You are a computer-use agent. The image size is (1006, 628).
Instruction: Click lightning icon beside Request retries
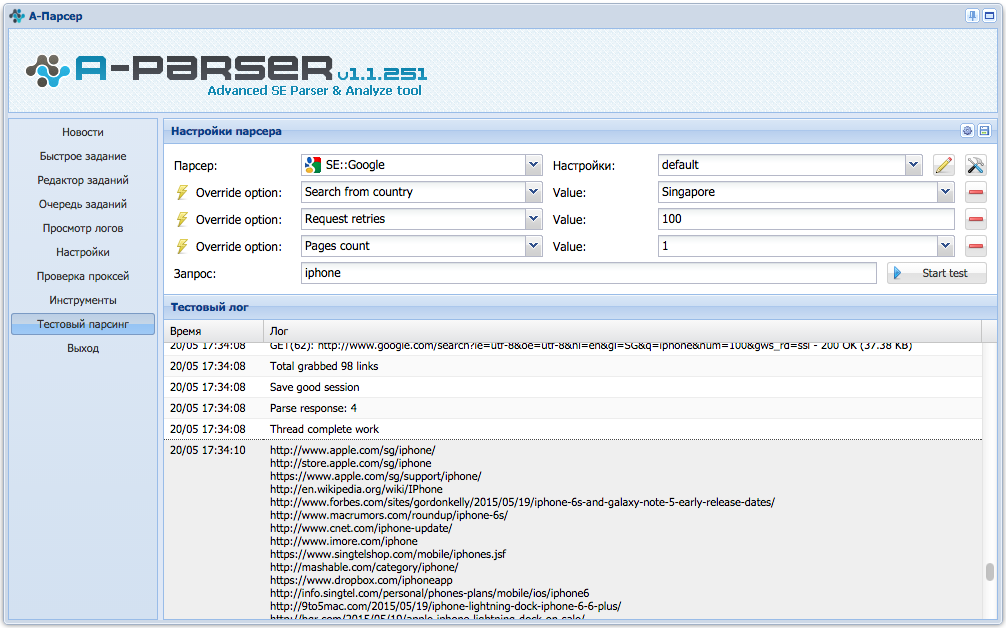[x=182, y=219]
